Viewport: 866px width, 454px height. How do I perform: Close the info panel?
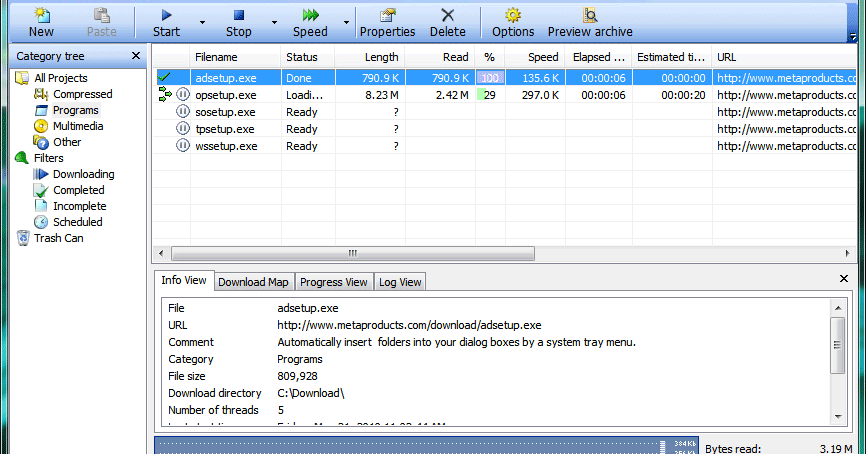pyautogui.click(x=844, y=279)
